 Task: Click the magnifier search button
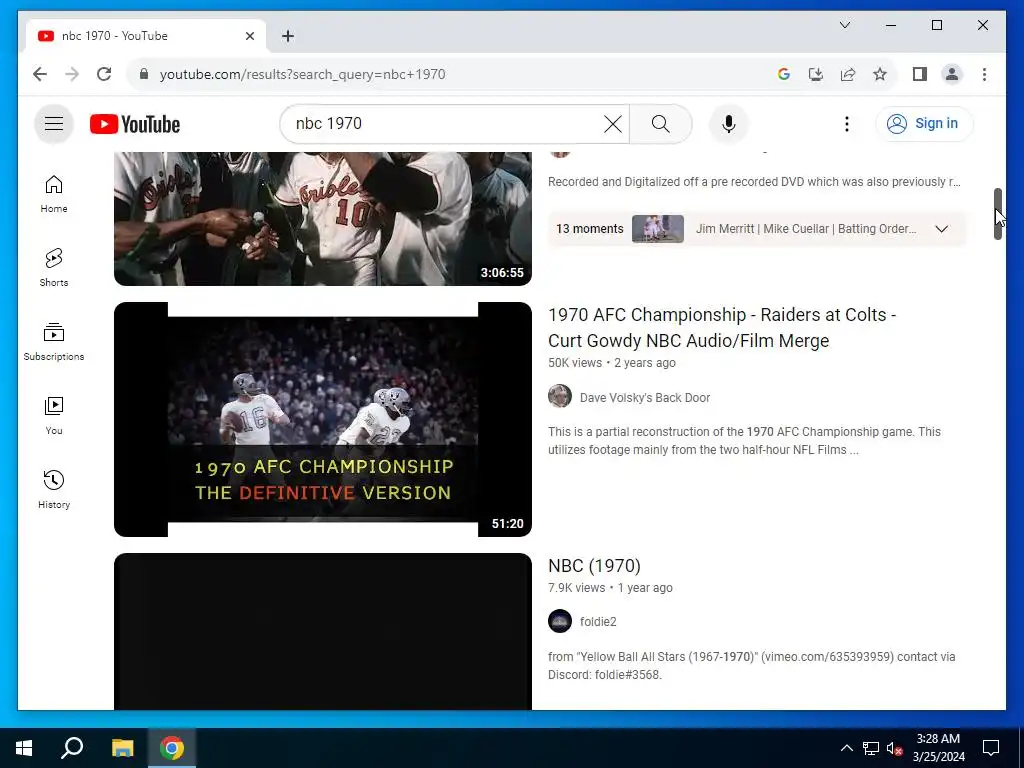[661, 123]
